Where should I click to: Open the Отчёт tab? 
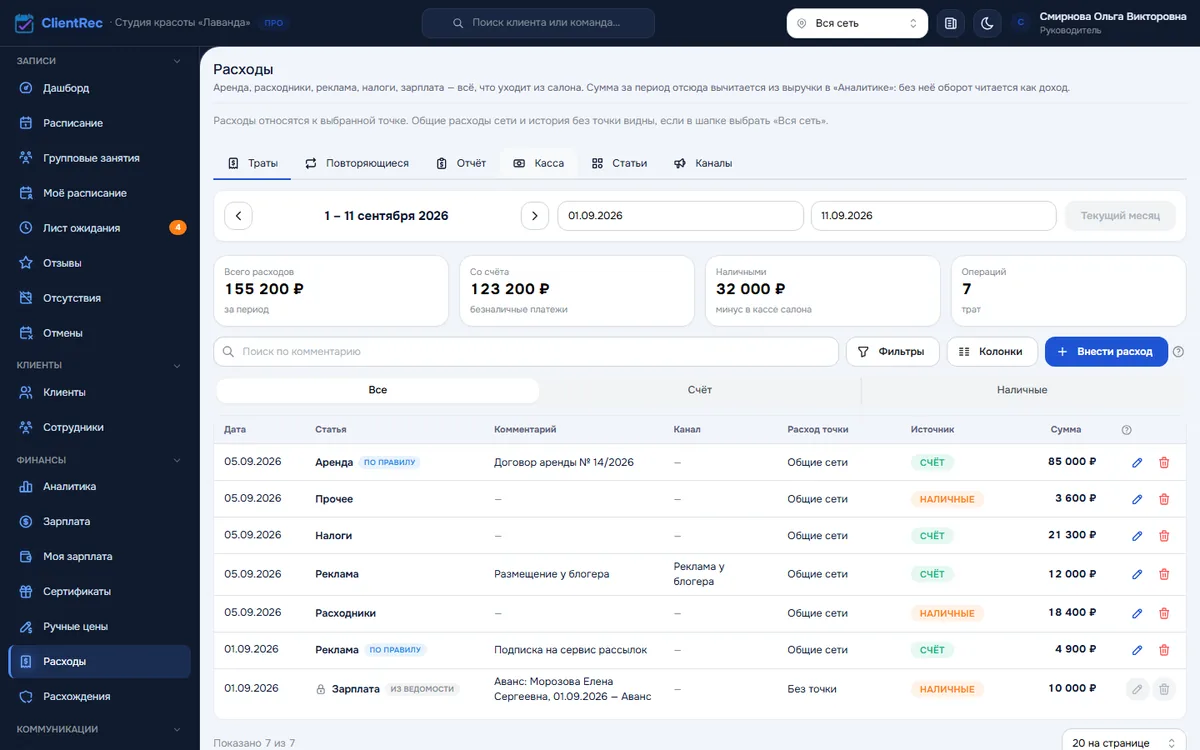click(x=461, y=163)
